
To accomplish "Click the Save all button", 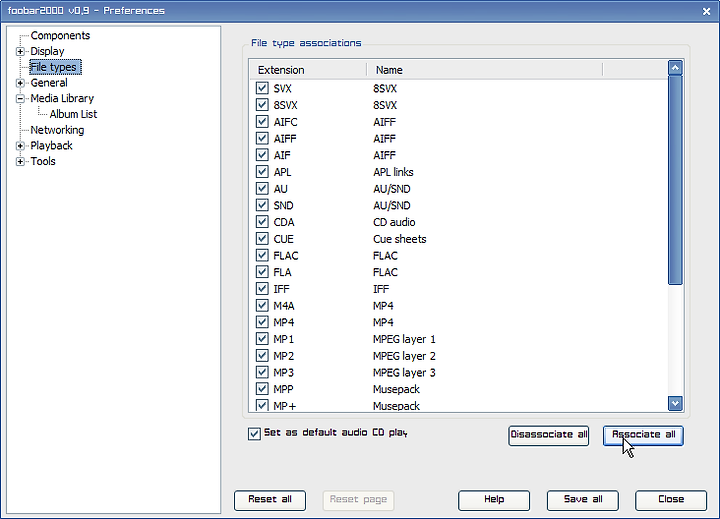I will (x=583, y=500).
